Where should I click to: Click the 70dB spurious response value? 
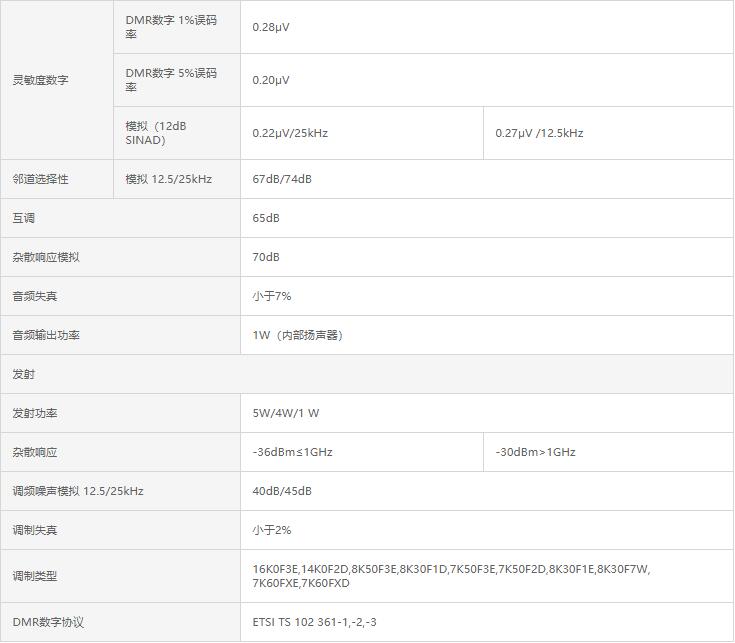[x=266, y=257]
